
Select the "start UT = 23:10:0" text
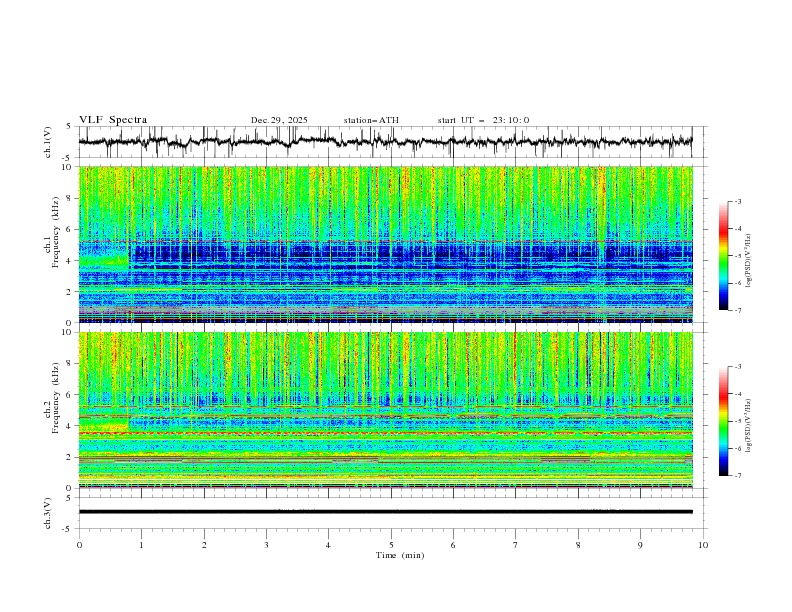pos(483,120)
